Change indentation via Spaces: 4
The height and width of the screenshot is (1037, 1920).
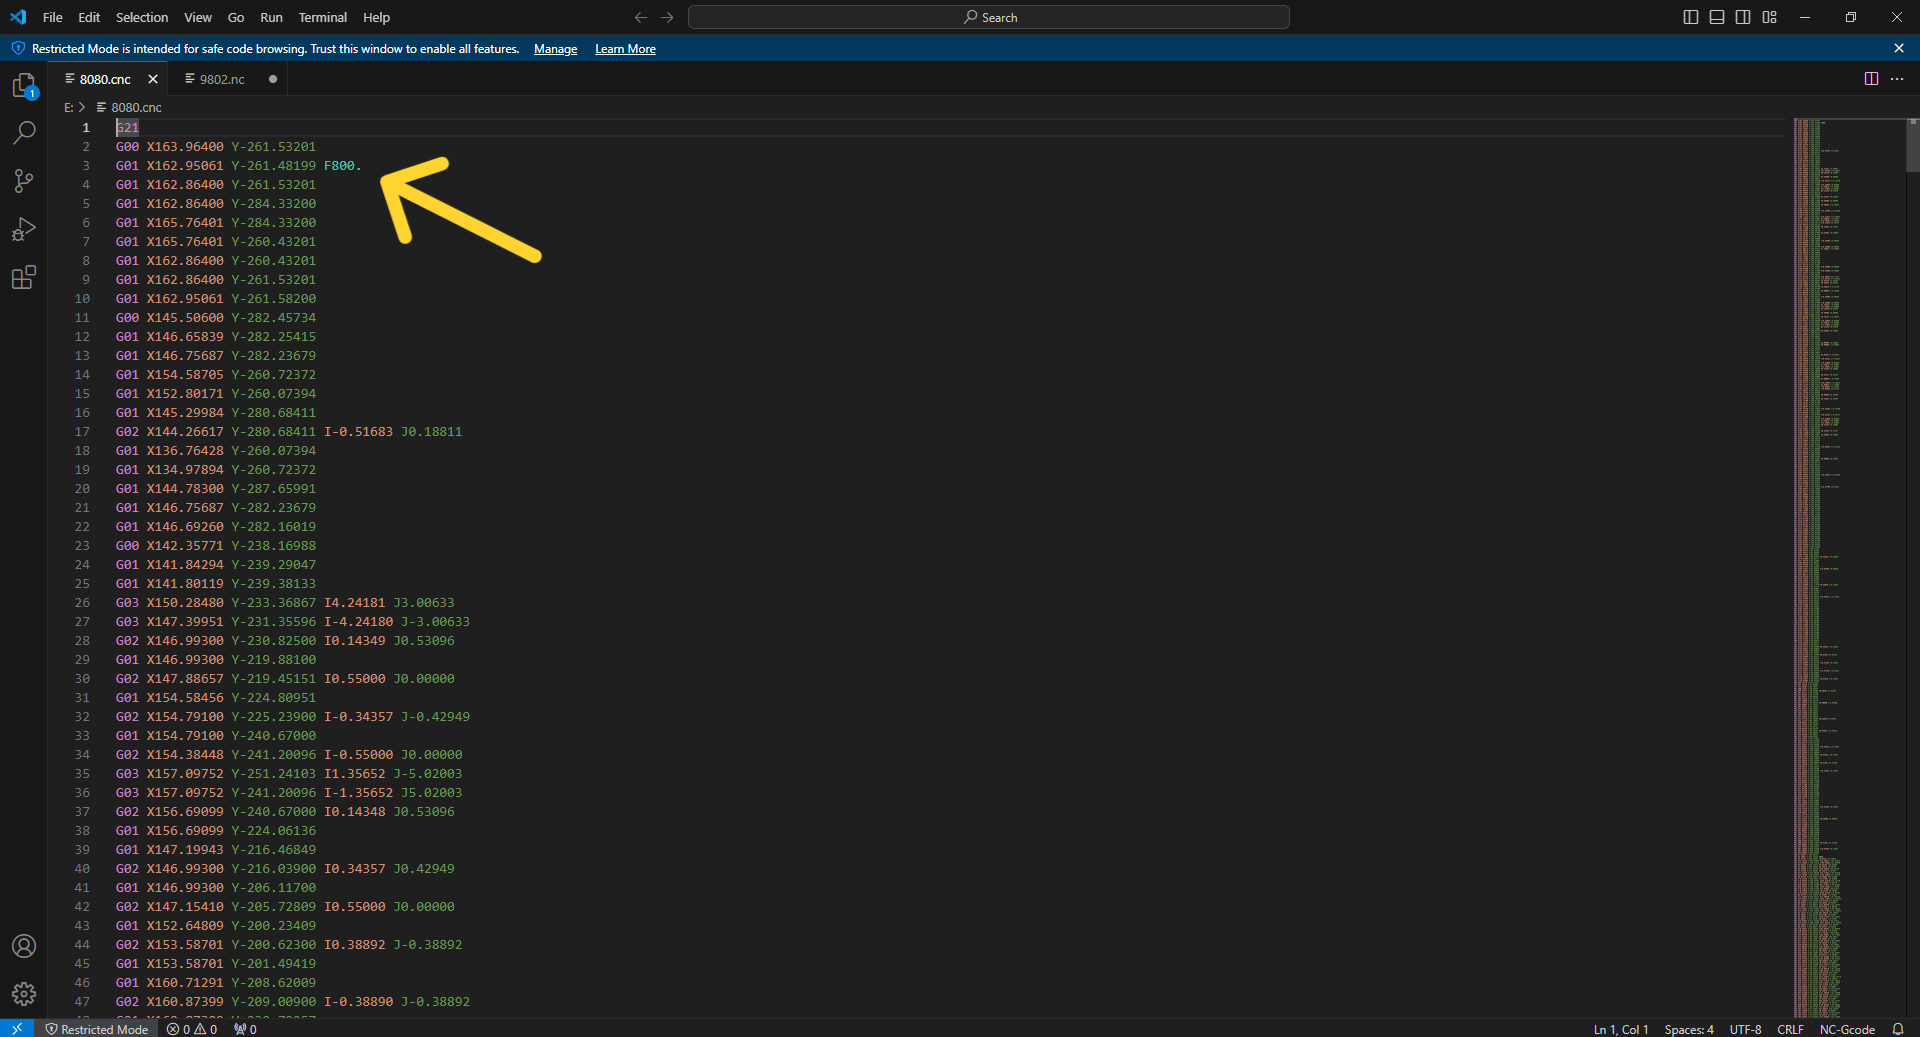click(1689, 1029)
